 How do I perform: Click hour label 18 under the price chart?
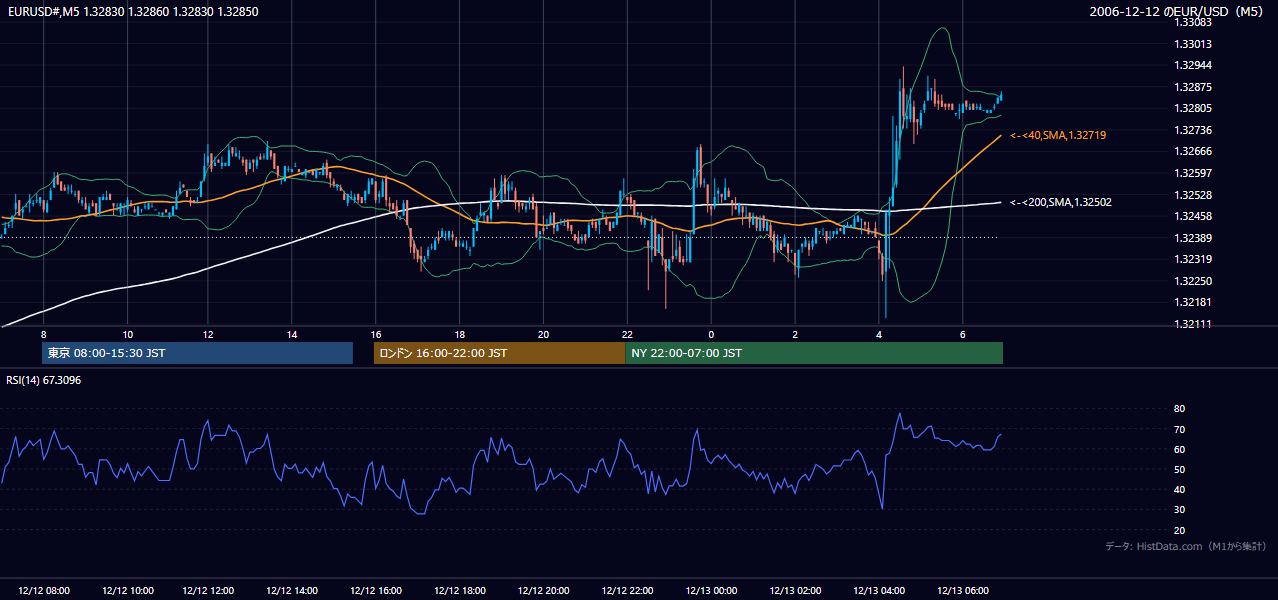point(460,334)
